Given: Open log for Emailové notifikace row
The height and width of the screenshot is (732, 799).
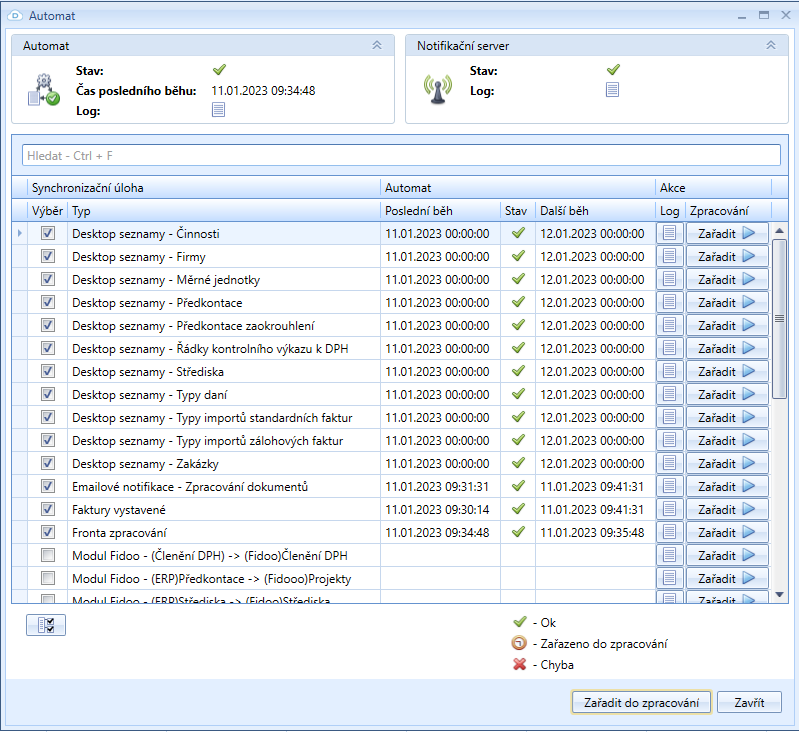Looking at the screenshot, I should (669, 486).
